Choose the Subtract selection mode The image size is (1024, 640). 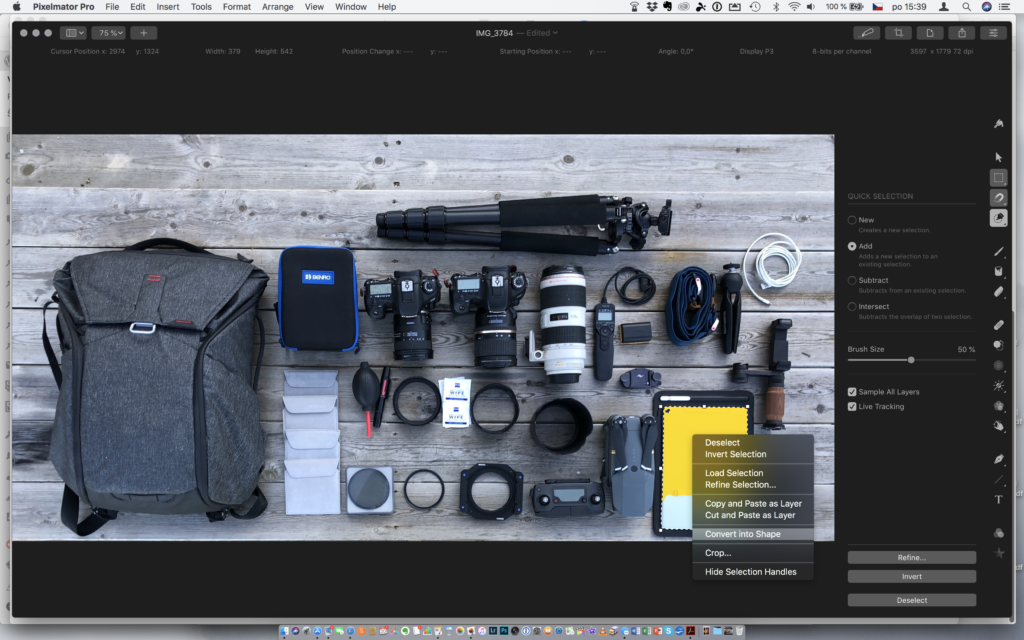[852, 280]
